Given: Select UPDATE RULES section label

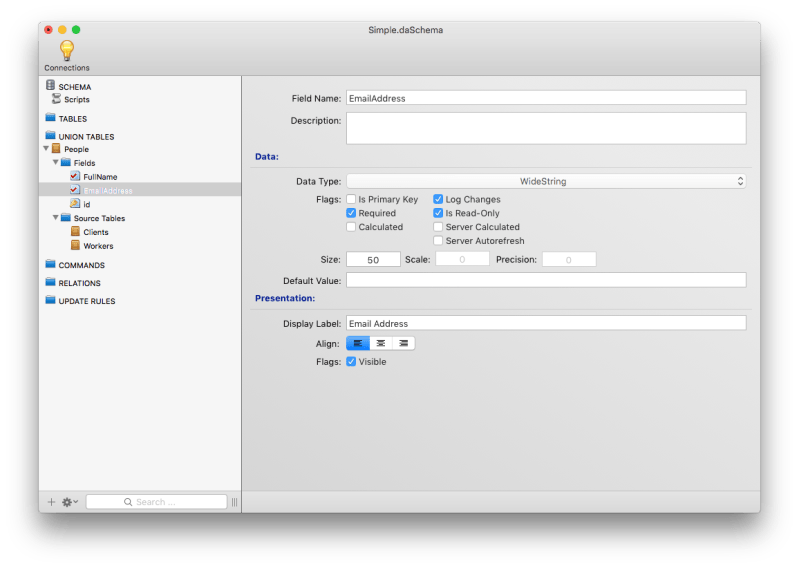Looking at the screenshot, I should pos(87,301).
